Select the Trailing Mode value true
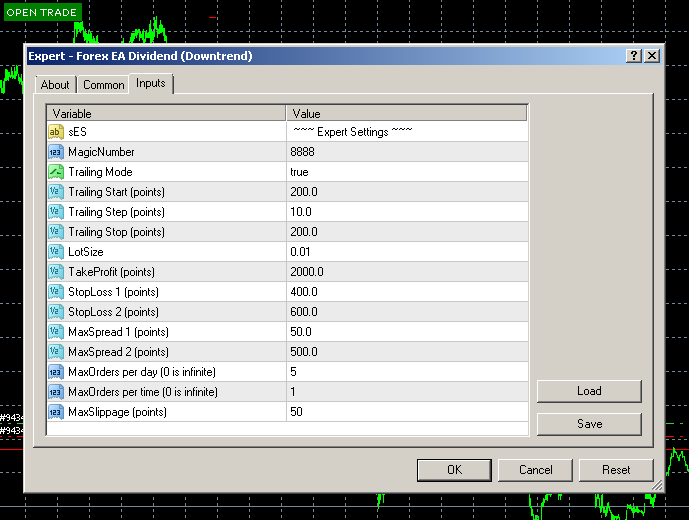689x520 pixels. 299,172
